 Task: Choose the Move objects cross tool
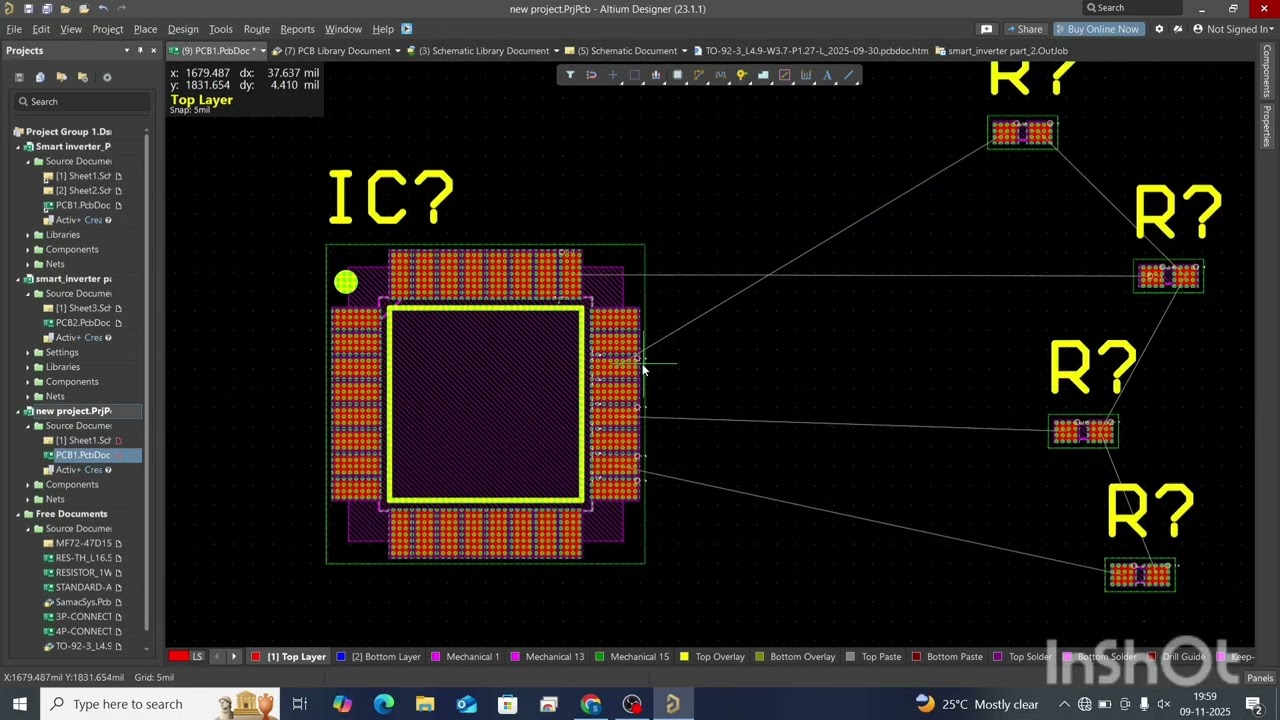pos(613,75)
